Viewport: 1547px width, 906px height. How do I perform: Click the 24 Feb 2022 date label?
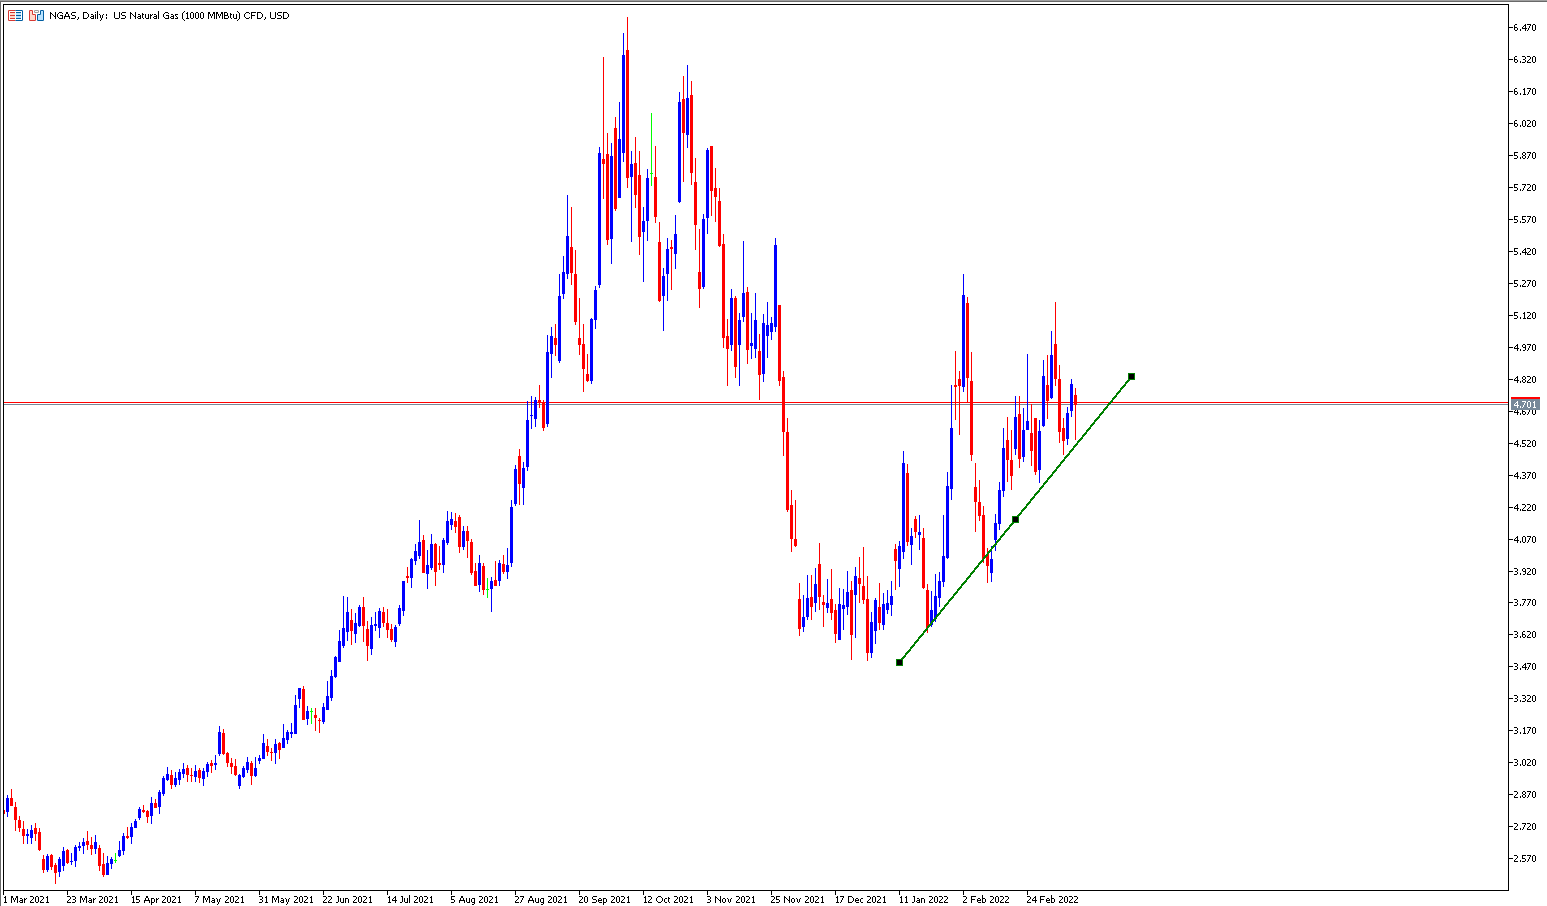click(x=1052, y=899)
